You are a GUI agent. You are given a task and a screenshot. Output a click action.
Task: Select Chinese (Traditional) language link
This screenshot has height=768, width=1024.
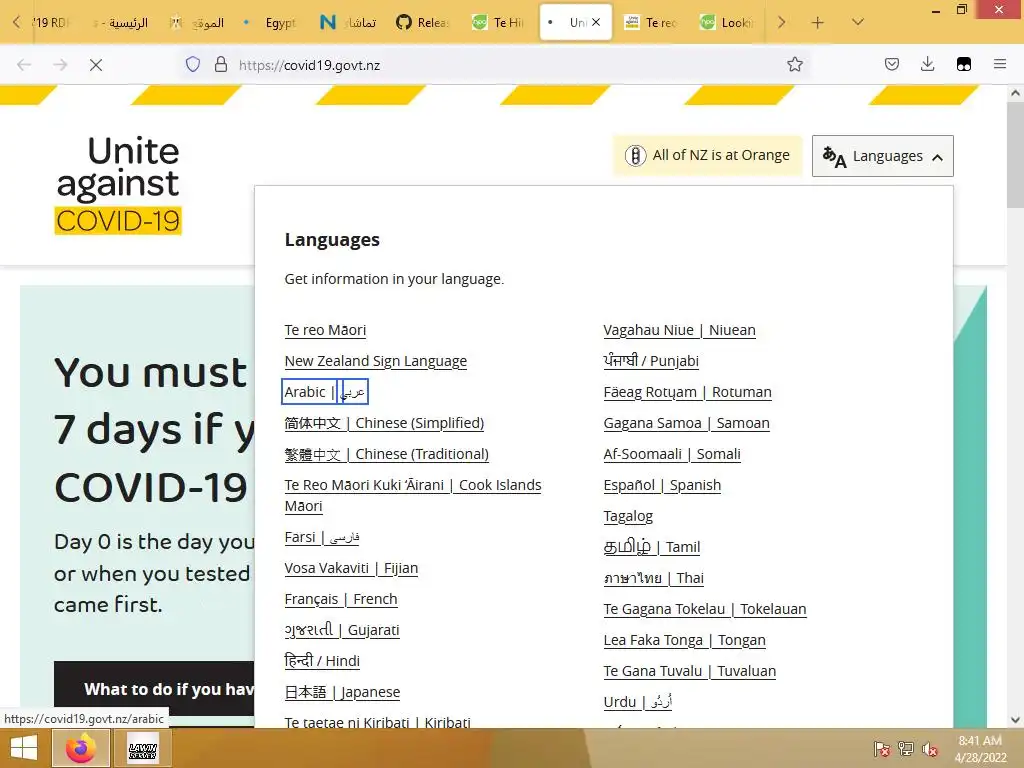387,455
